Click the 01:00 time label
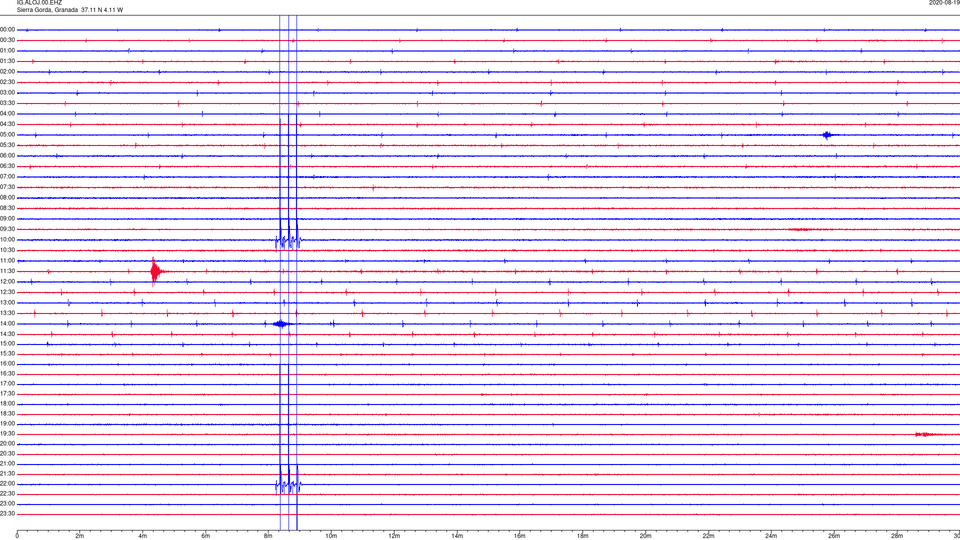This screenshot has width=960, height=540. click(8, 50)
